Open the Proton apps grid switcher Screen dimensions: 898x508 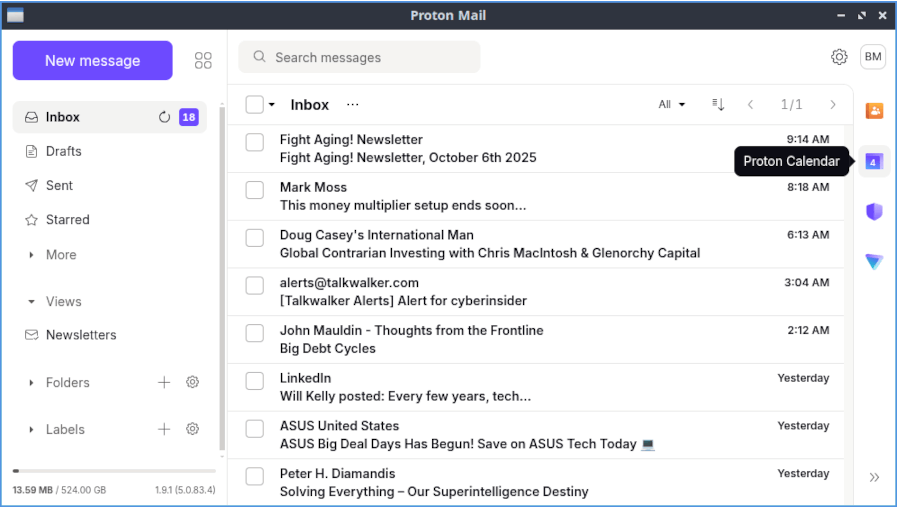(203, 61)
